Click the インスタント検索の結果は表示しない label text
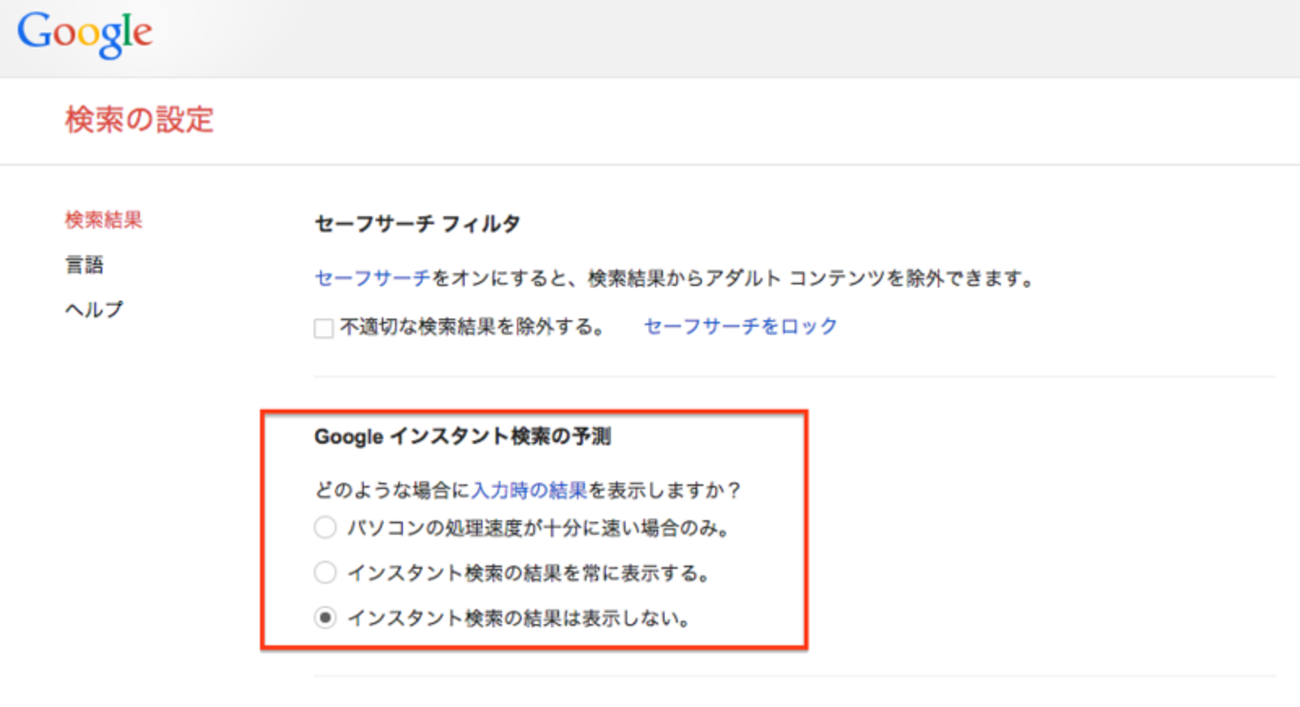This screenshot has height=707, width=1300. coord(519,618)
